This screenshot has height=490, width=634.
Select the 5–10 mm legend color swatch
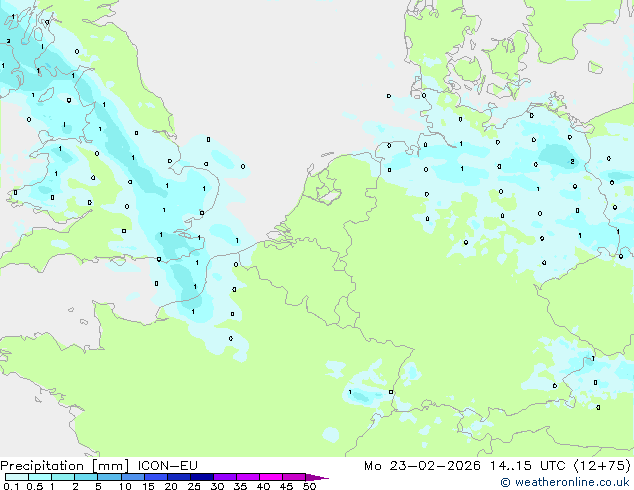pos(109,477)
